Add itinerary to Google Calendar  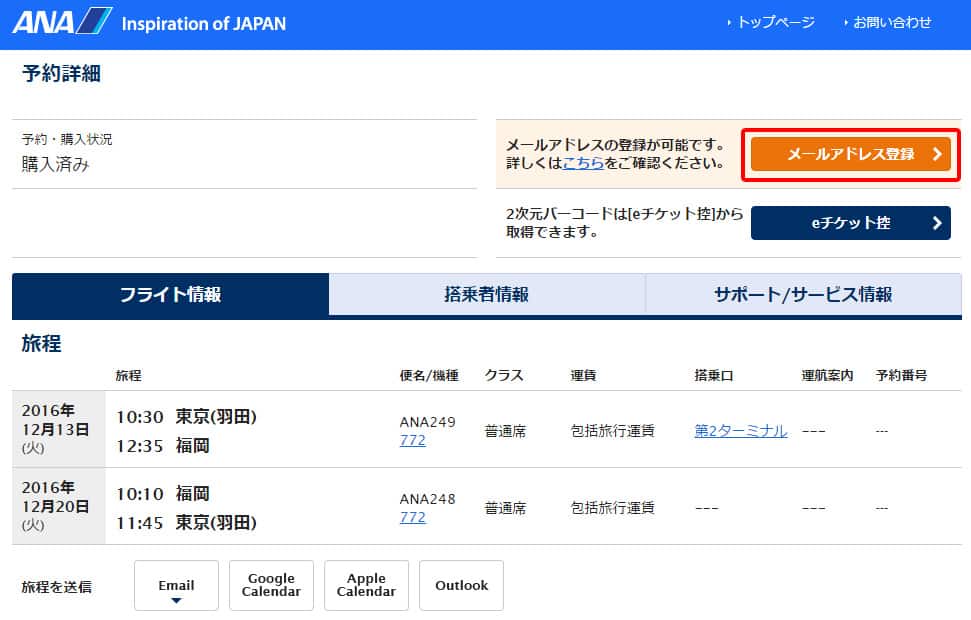[271, 585]
